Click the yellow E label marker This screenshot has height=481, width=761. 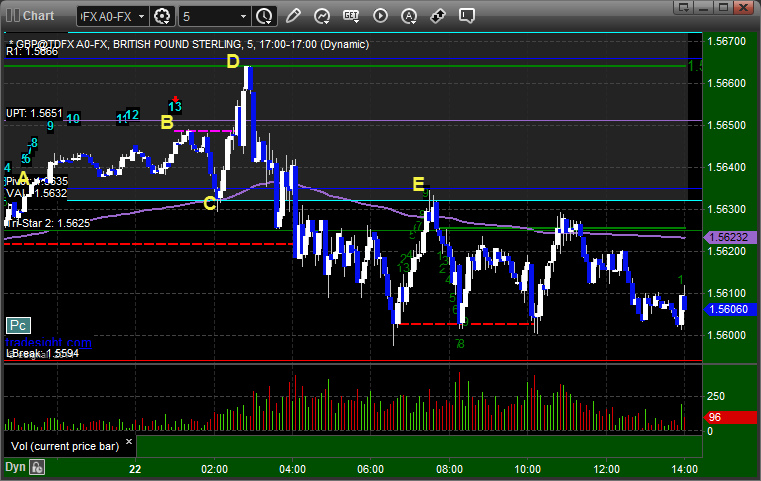tap(418, 184)
